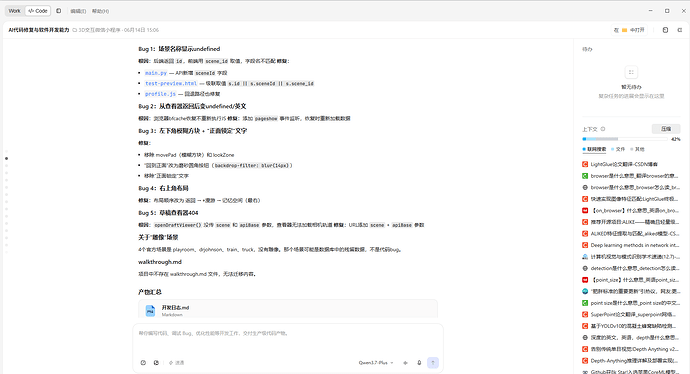
Task: Open the profile.js file link
Action: pyautogui.click(x=160, y=94)
